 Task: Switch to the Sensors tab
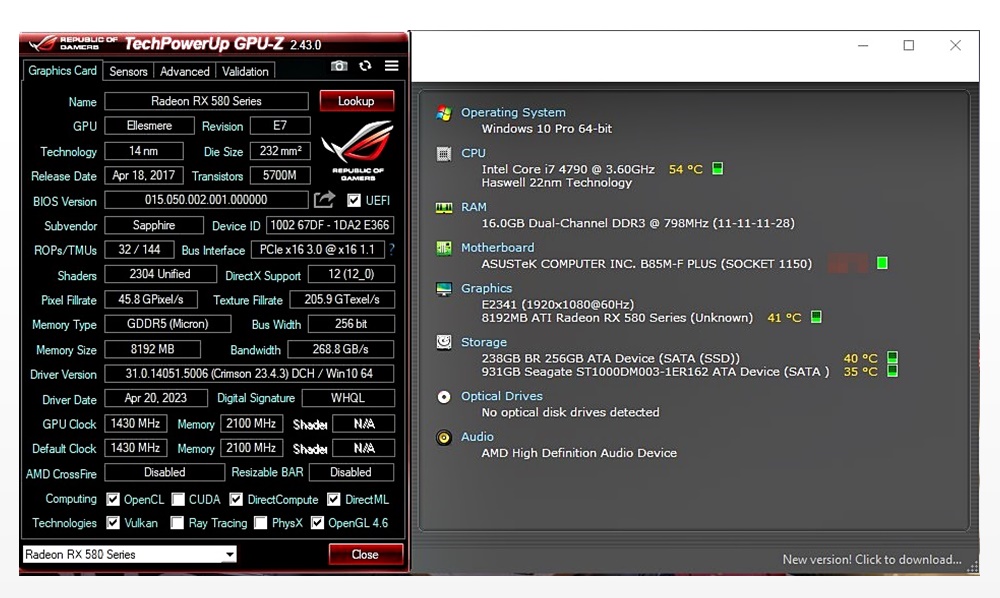pos(128,72)
